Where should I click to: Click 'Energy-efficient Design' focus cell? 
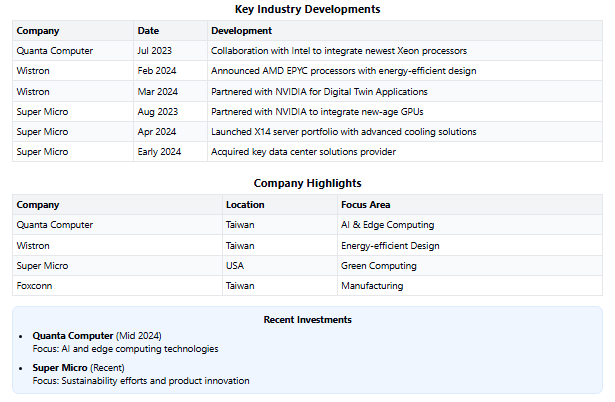(x=470, y=246)
